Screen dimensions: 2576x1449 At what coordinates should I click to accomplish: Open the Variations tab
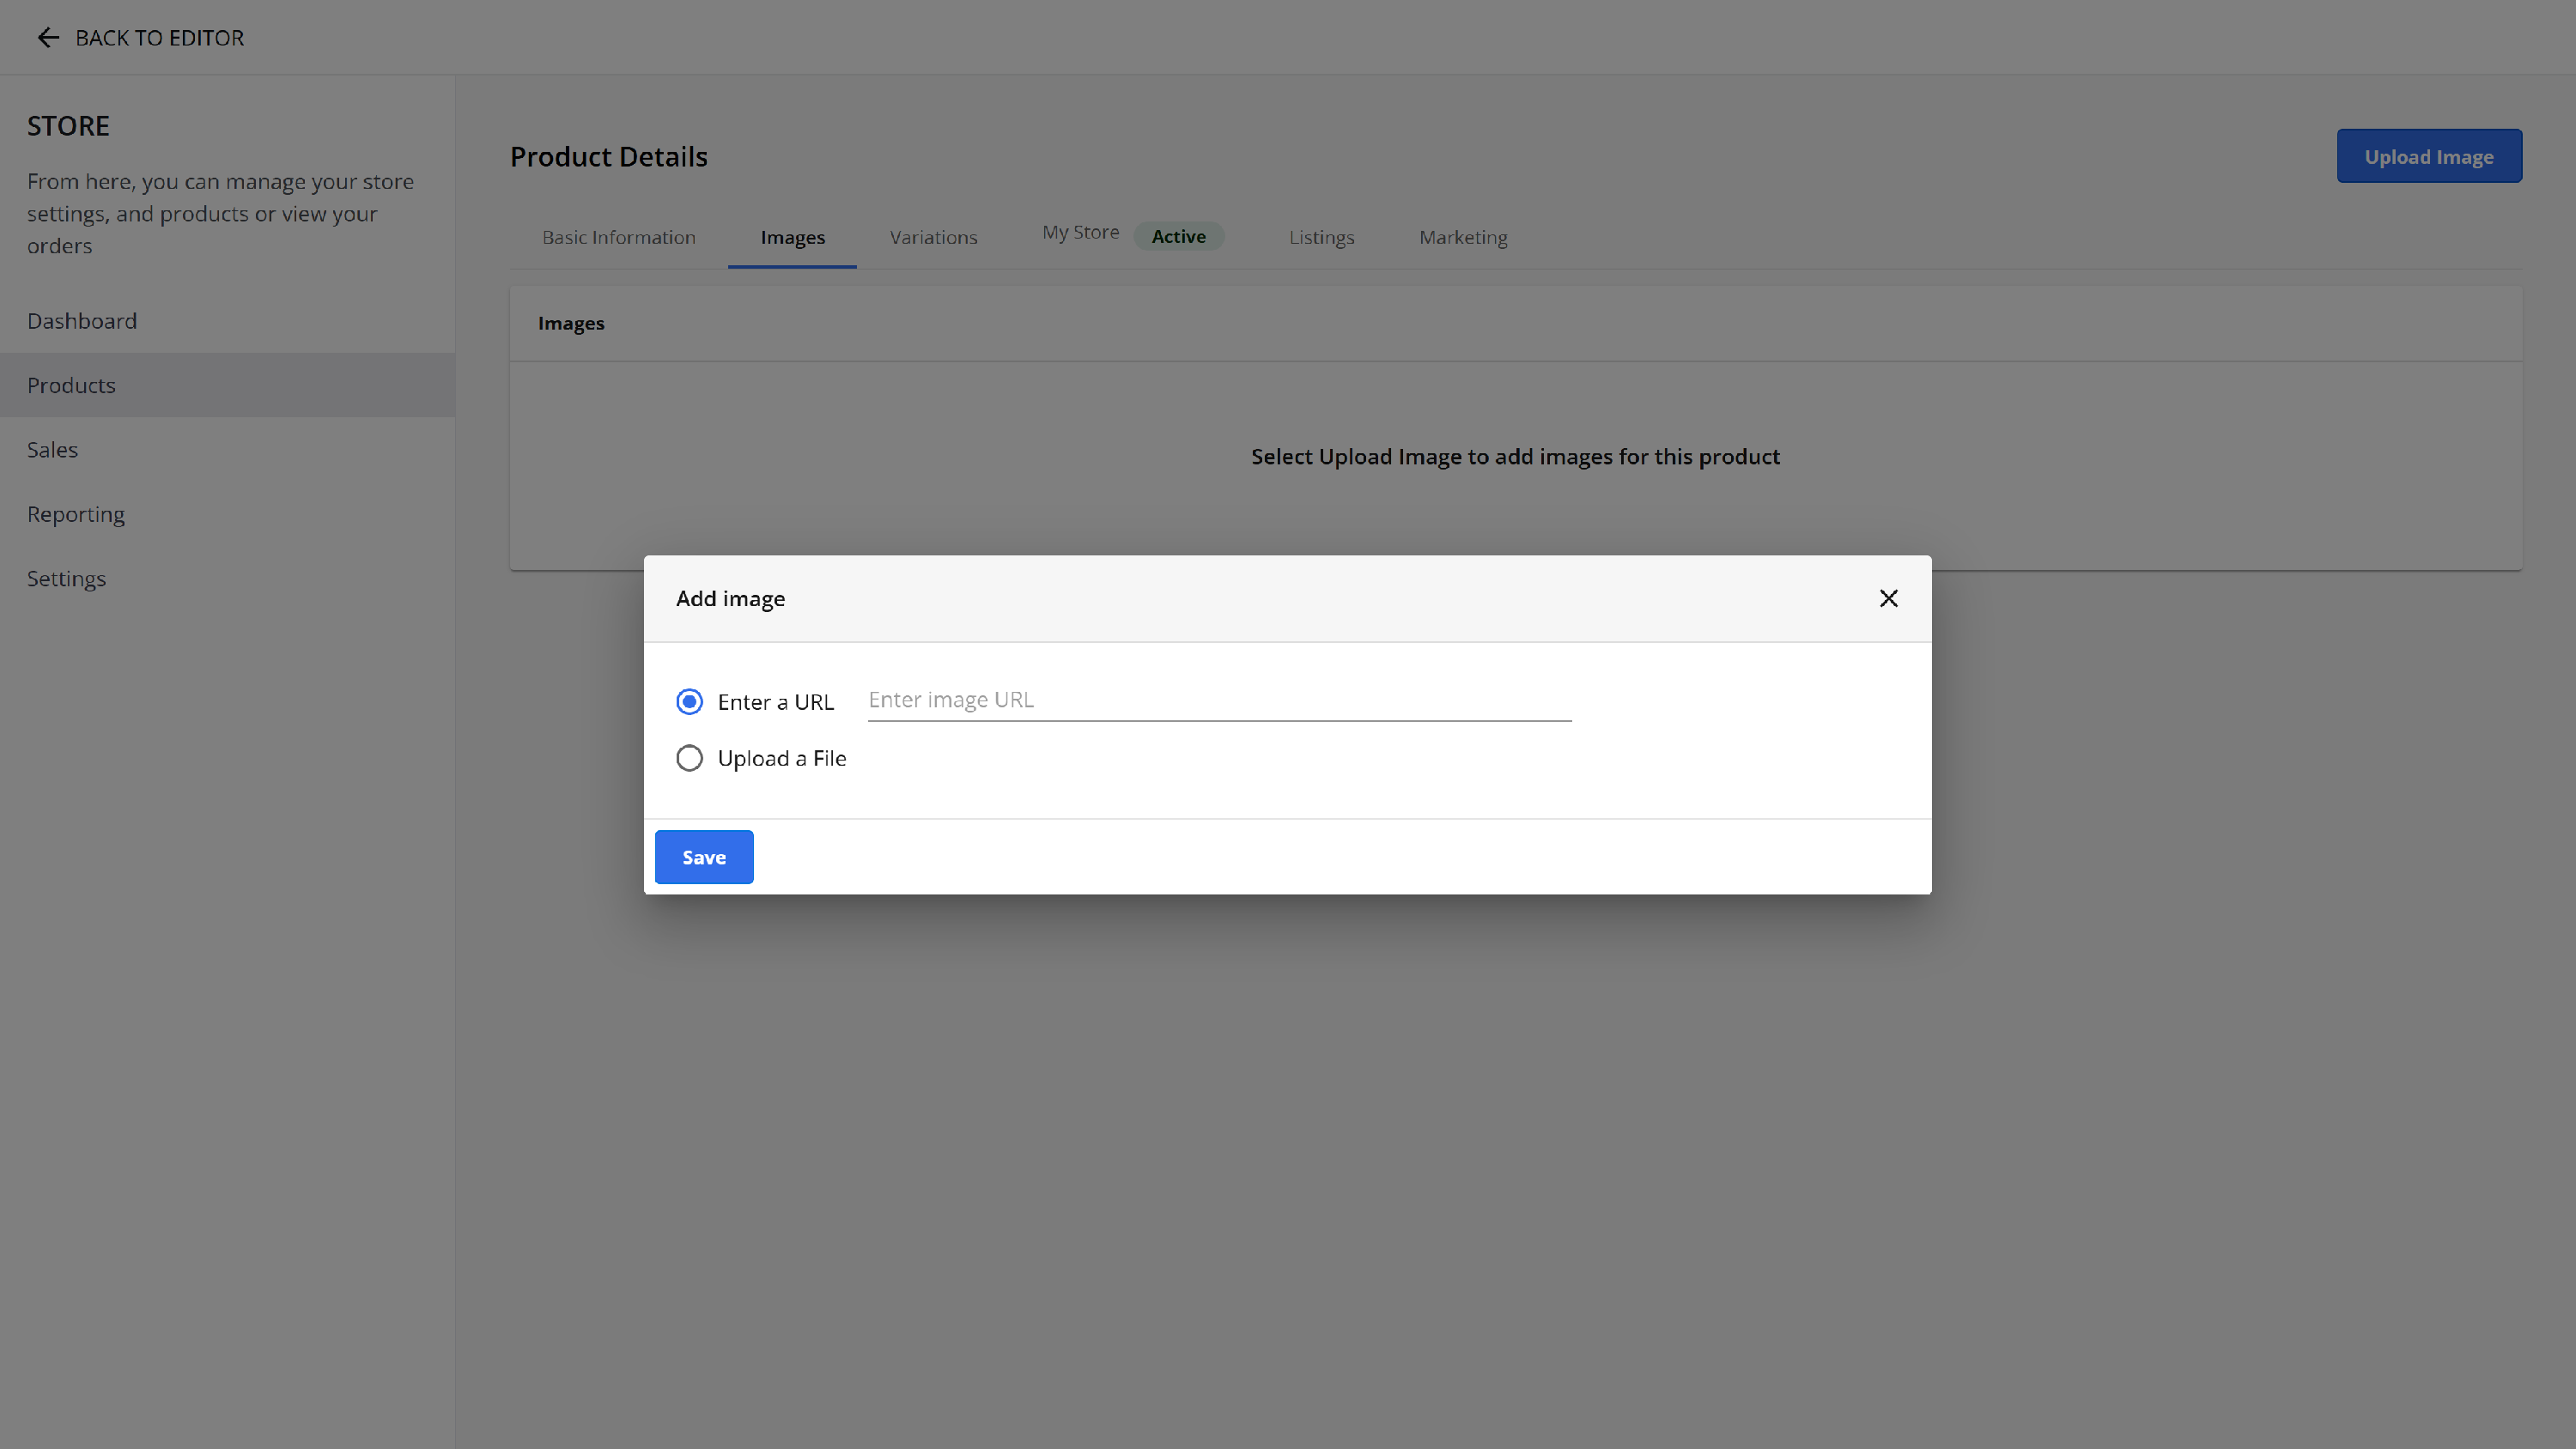pyautogui.click(x=933, y=238)
